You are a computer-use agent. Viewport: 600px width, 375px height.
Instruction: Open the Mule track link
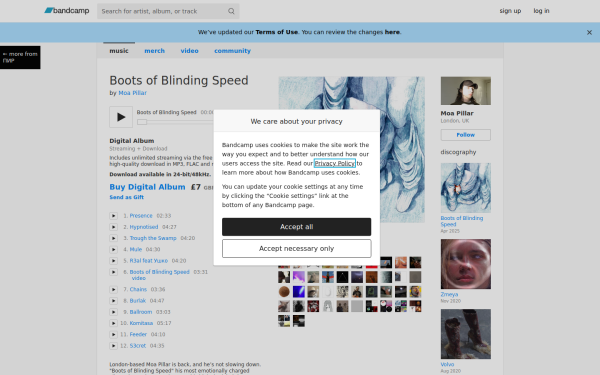click(136, 249)
